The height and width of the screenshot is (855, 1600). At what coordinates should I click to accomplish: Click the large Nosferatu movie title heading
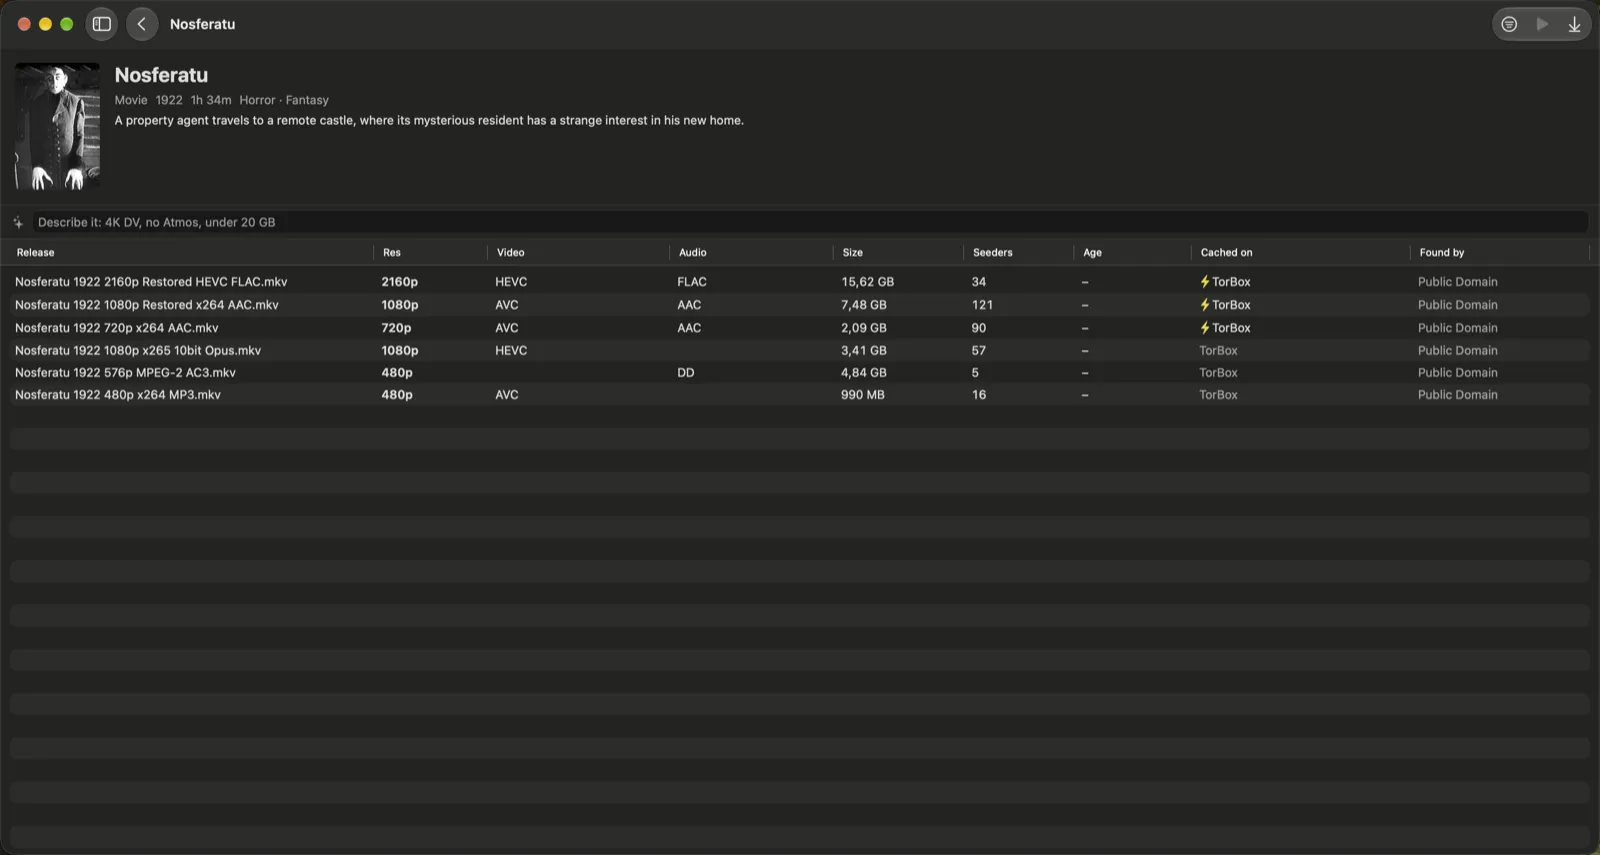tap(161, 75)
